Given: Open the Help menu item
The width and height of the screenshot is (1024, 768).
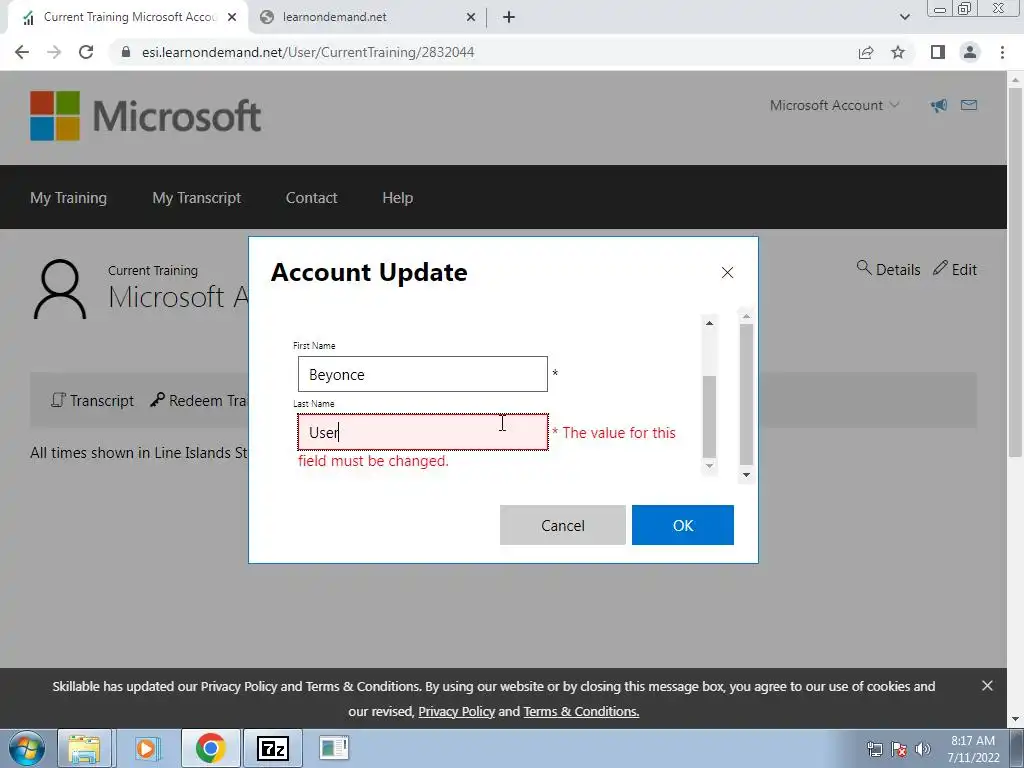Looking at the screenshot, I should pyautogui.click(x=398, y=197).
